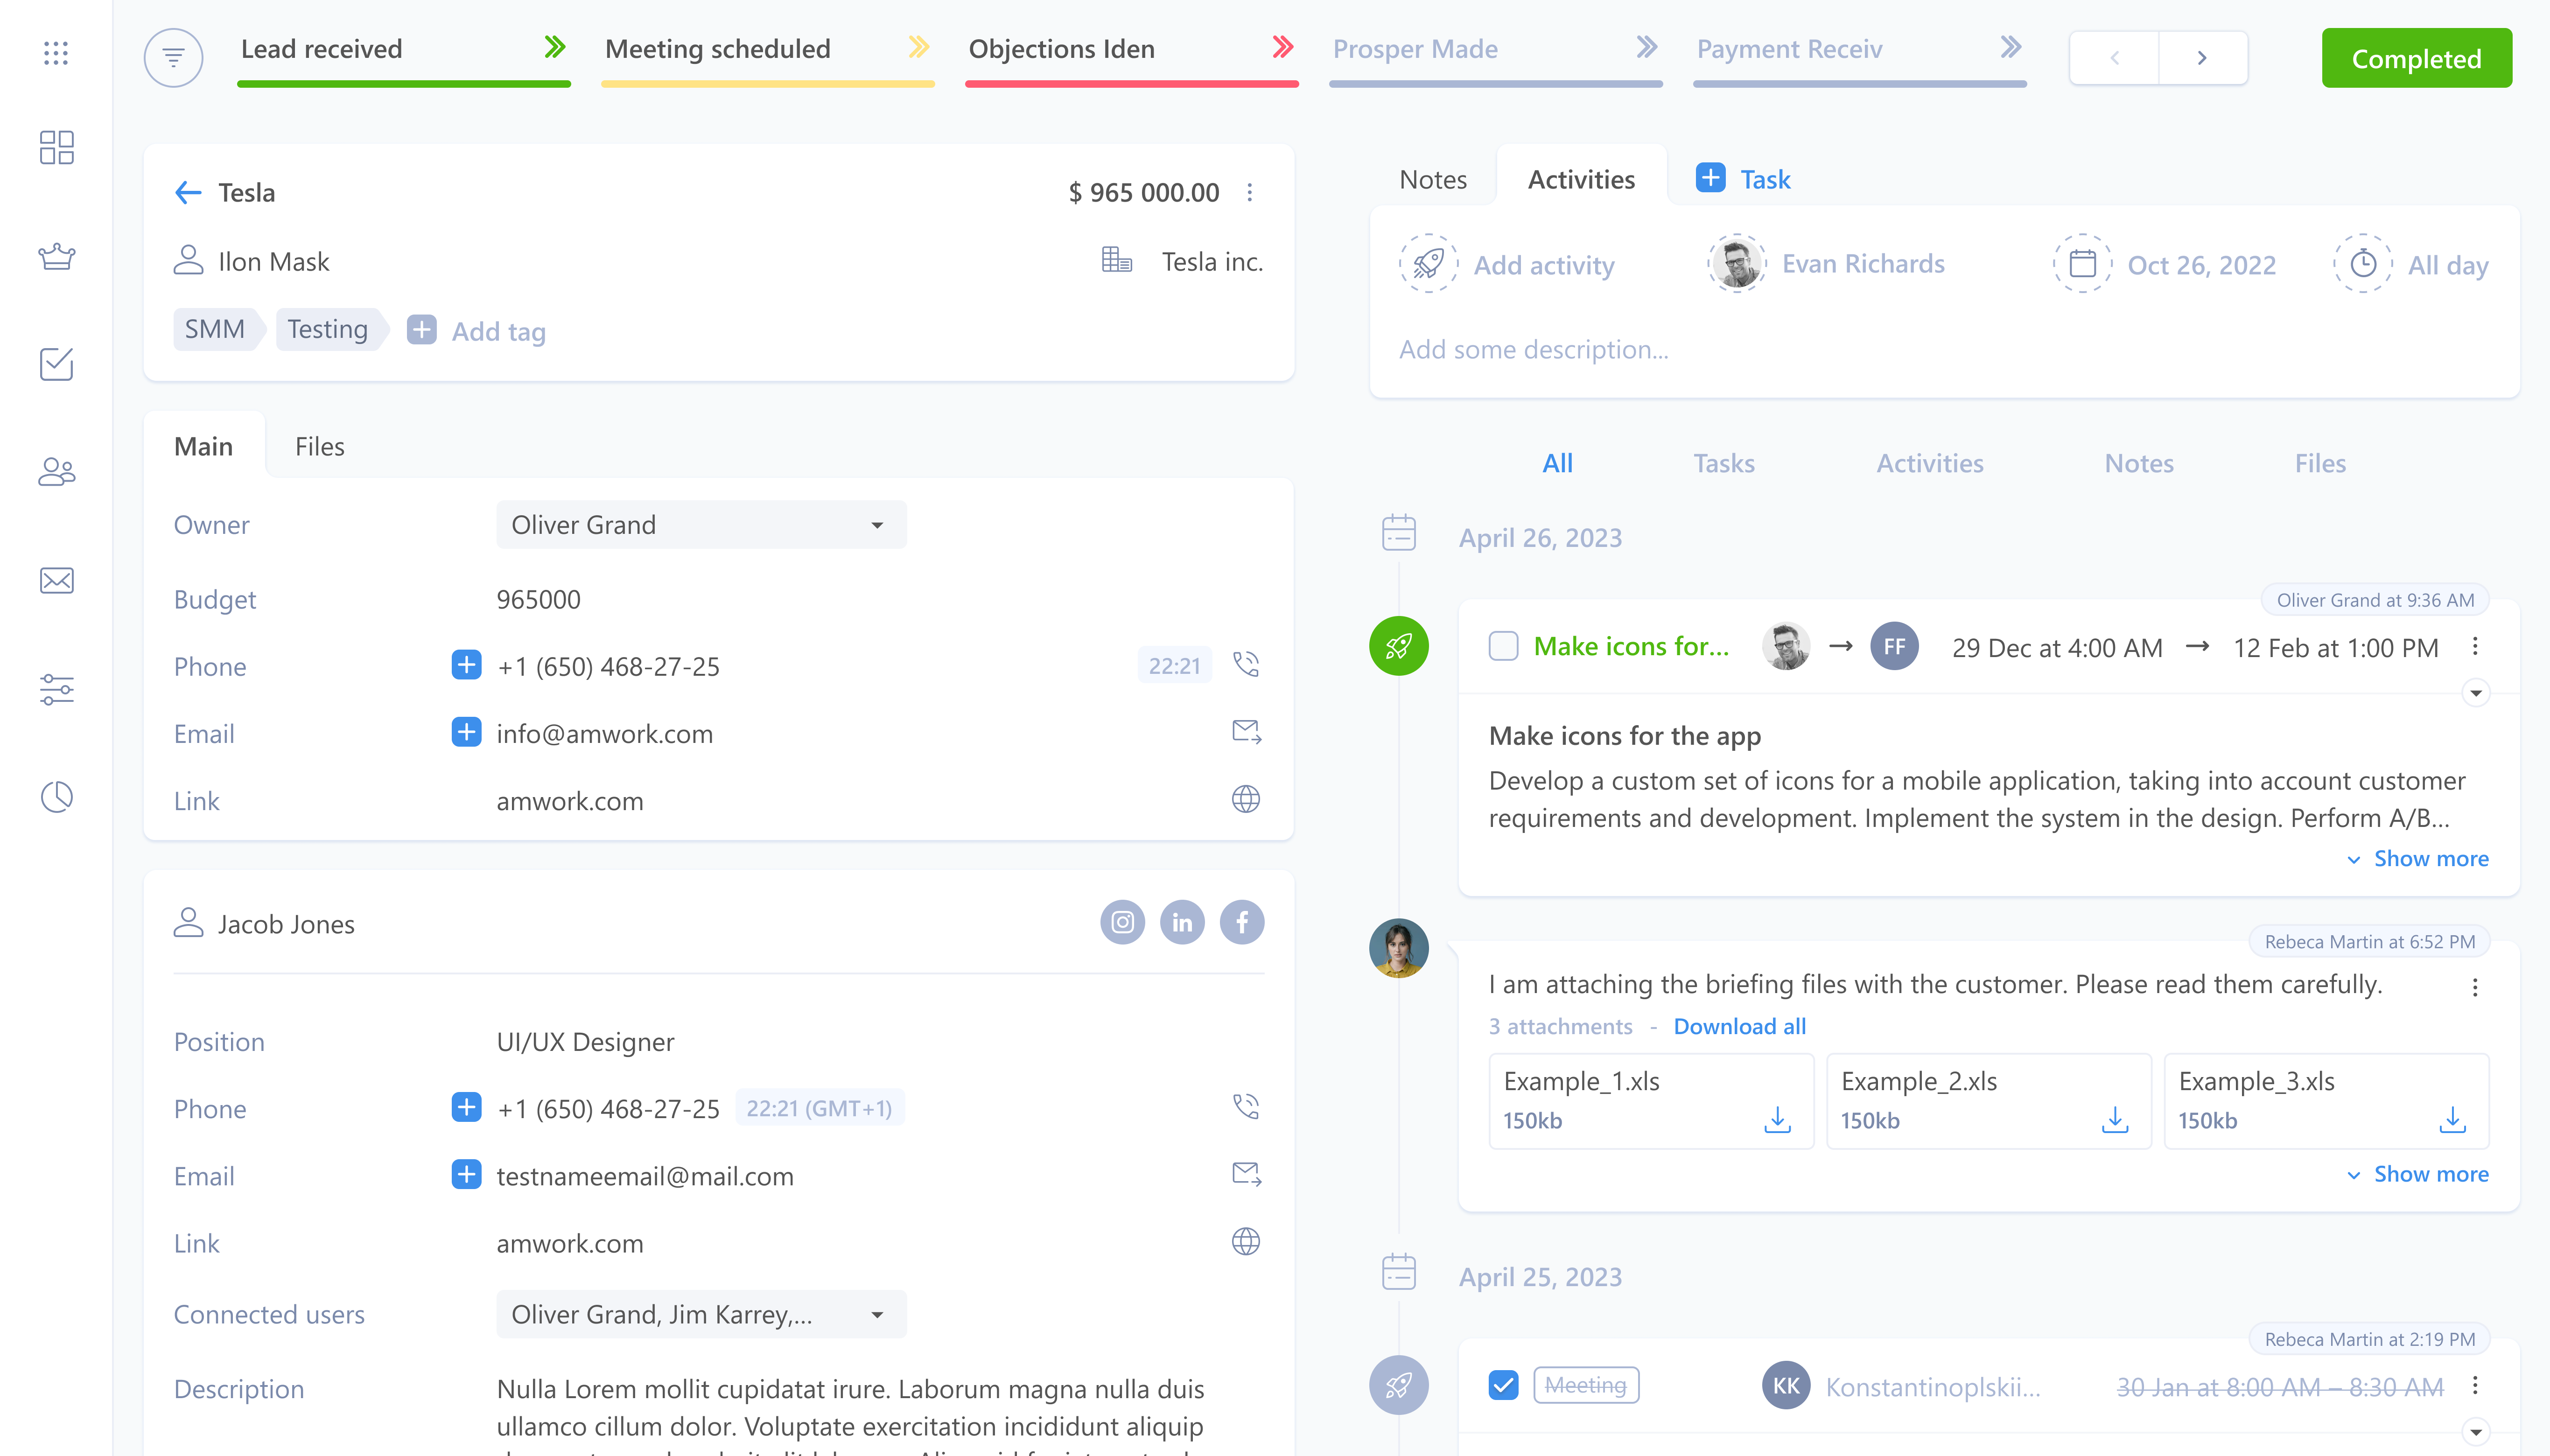Open the reports pie chart icon in sidebar
This screenshot has width=2550, height=1456.
click(x=56, y=797)
